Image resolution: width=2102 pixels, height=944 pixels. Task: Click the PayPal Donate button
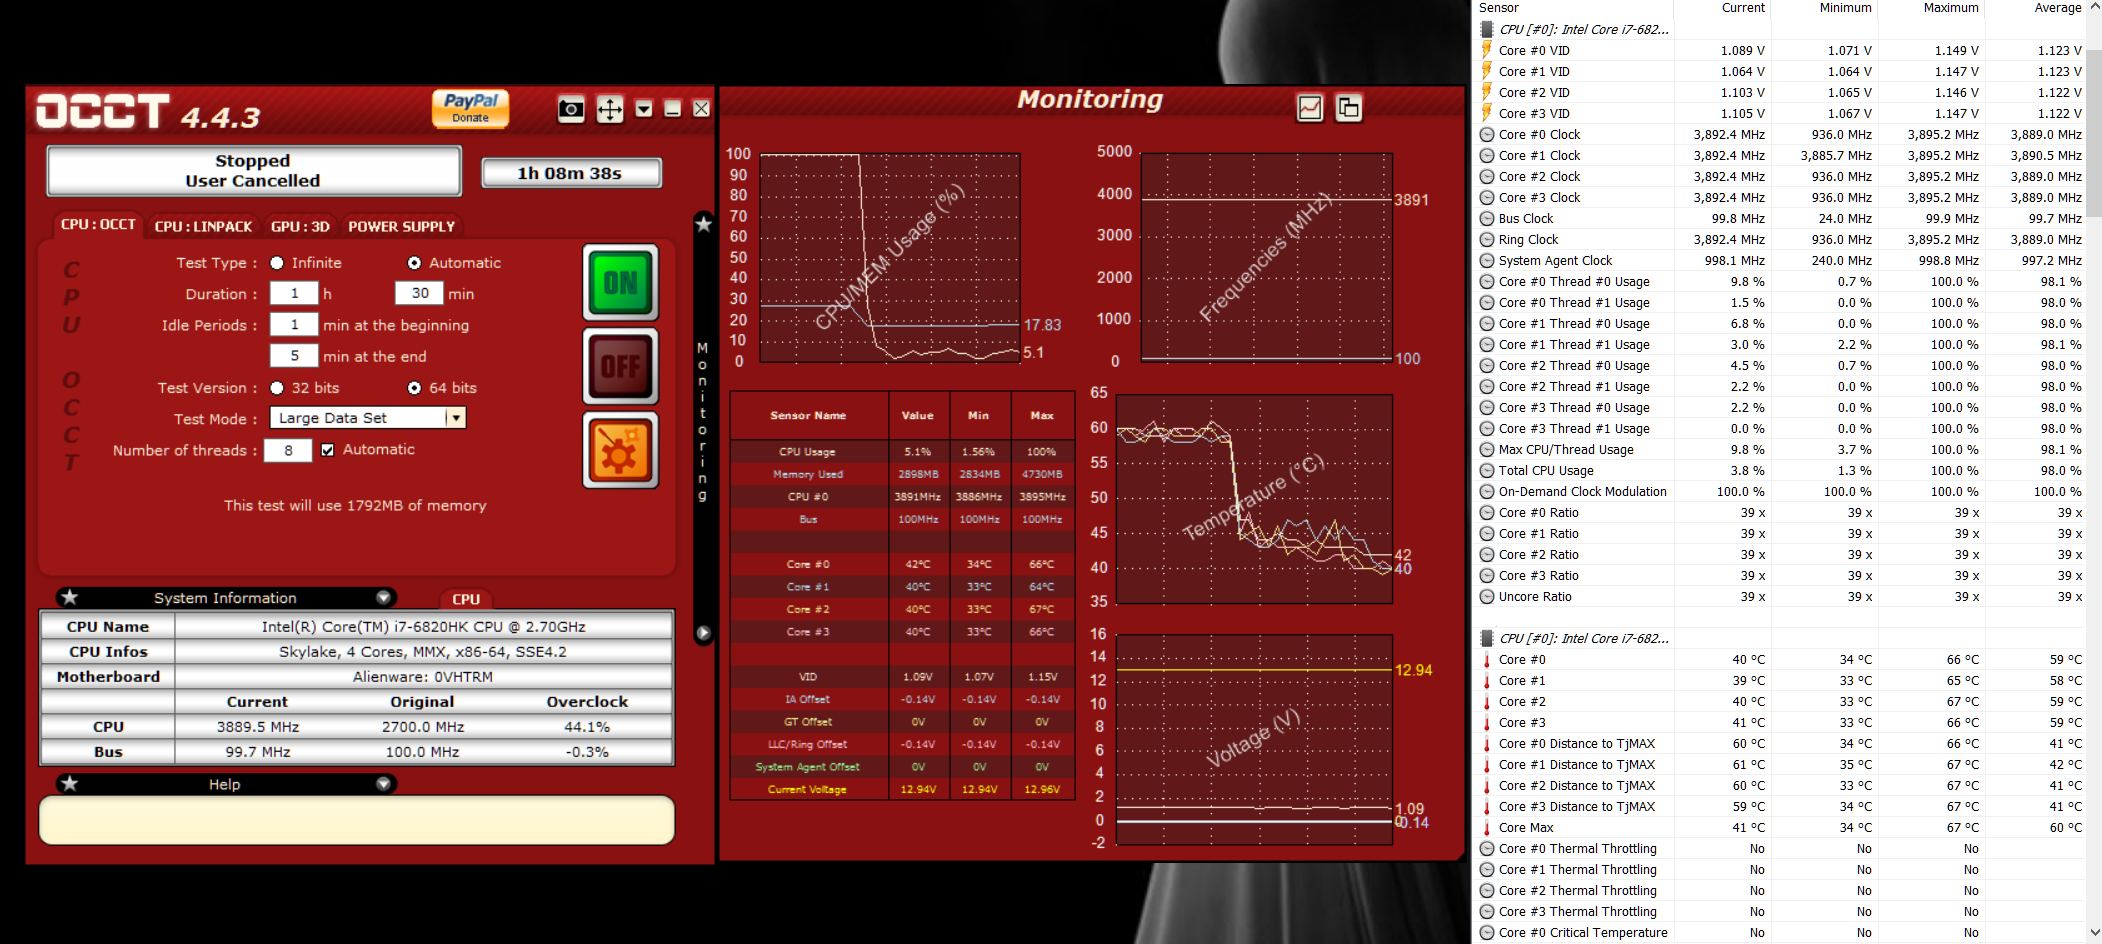[x=470, y=108]
